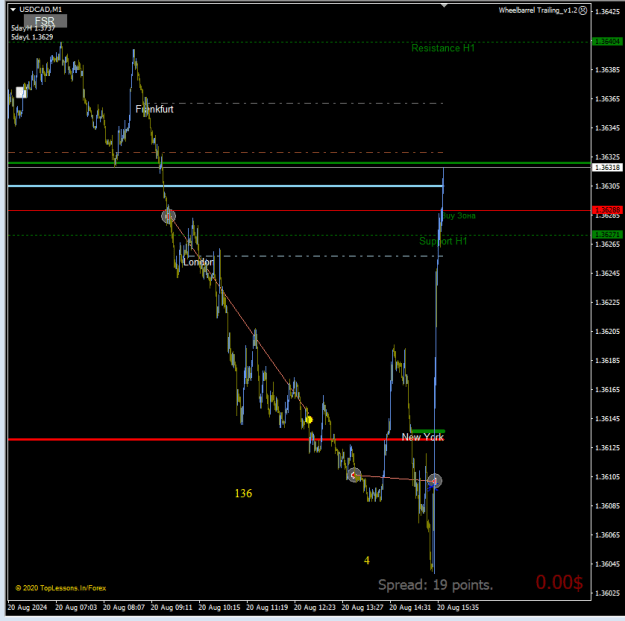625x621 pixels.
Task: Select the trade marker circle on the thin red line
Action: click(168, 216)
